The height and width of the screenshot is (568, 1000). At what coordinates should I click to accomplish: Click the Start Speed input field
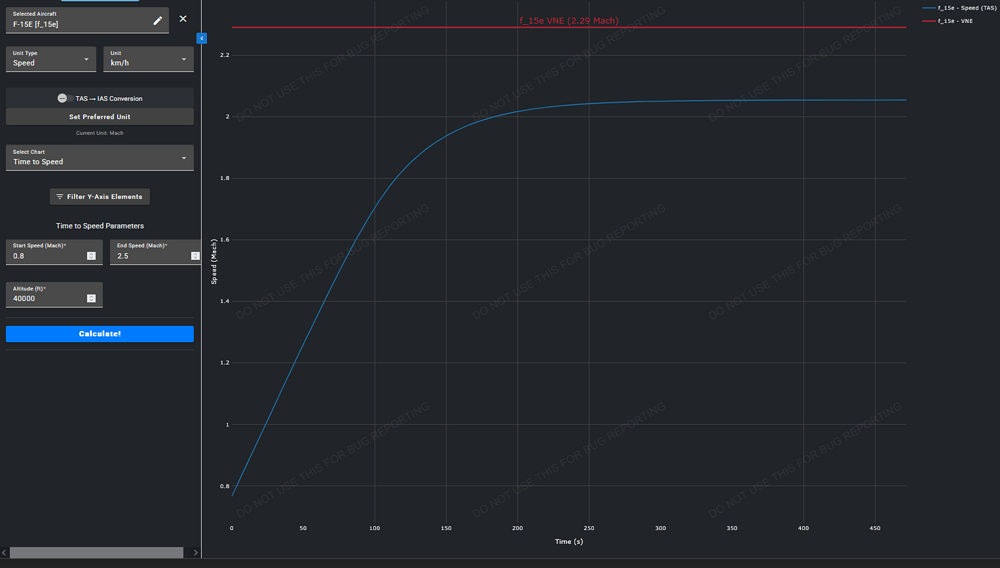[x=54, y=252]
